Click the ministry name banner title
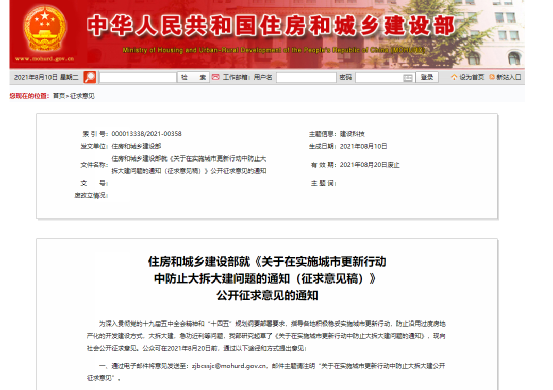 click(271, 26)
